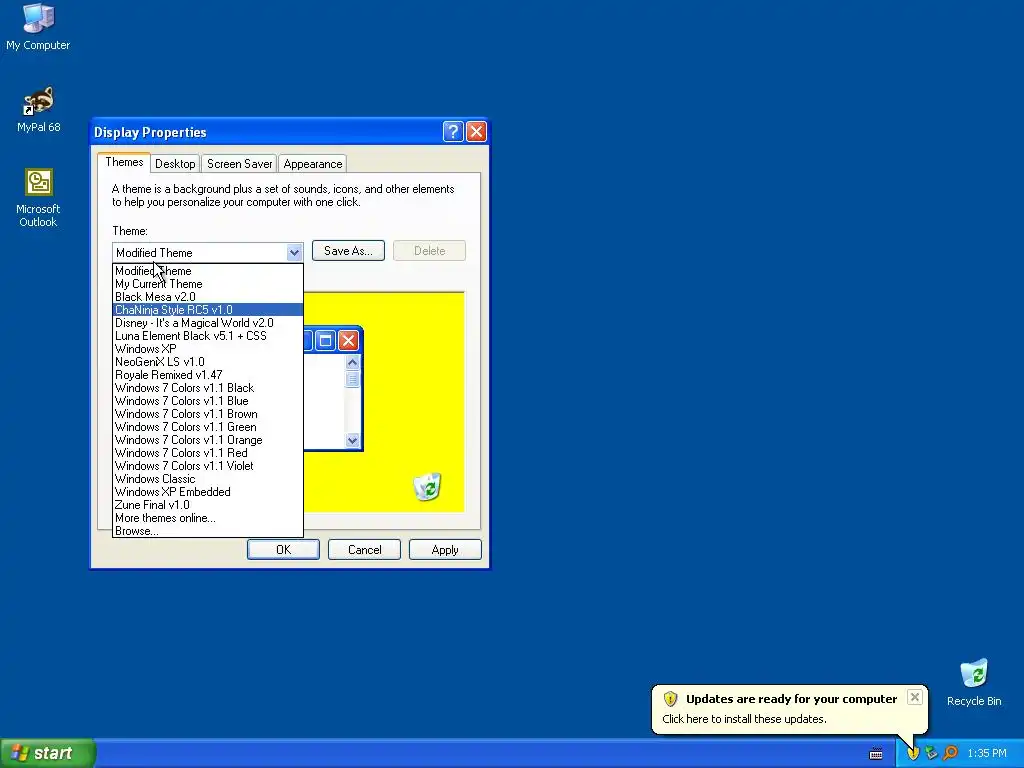Select Windows 7 Colors v1.1 Orange

pyautogui.click(x=208, y=440)
